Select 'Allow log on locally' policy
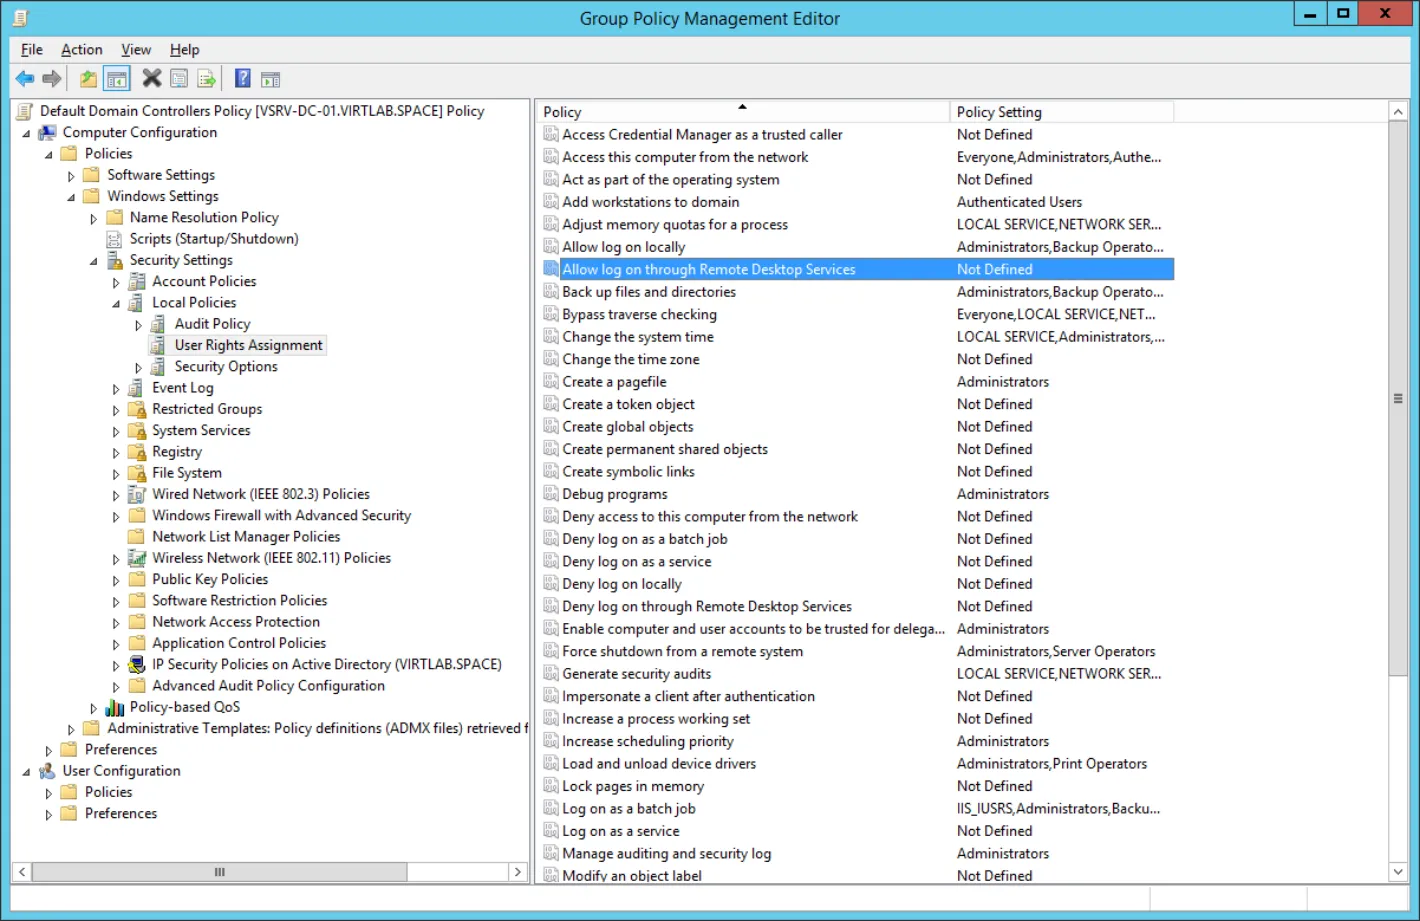This screenshot has height=921, width=1420. [x=623, y=247]
